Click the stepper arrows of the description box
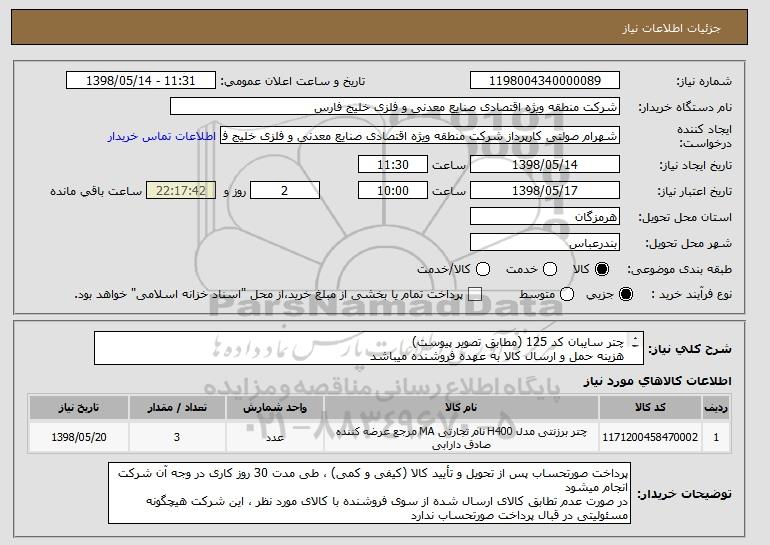Viewport: 770px width, 545px height. [635, 342]
